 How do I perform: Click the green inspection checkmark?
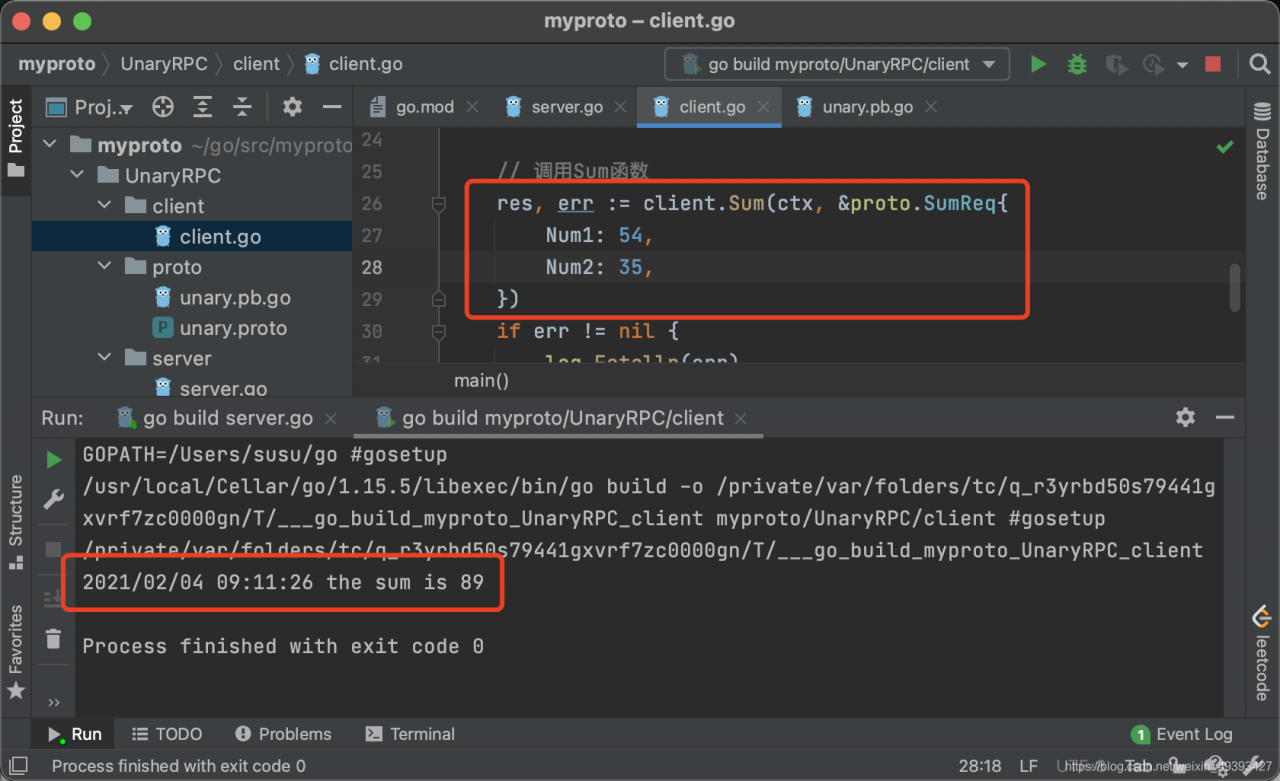coord(1225,147)
